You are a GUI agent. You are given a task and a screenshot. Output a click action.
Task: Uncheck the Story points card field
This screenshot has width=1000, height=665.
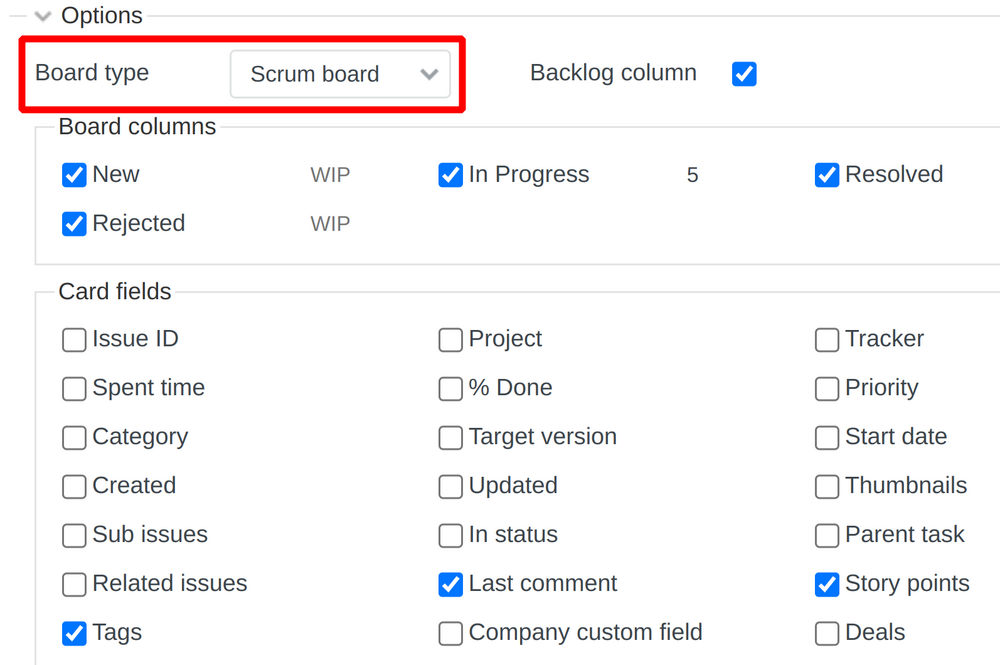pos(827,584)
